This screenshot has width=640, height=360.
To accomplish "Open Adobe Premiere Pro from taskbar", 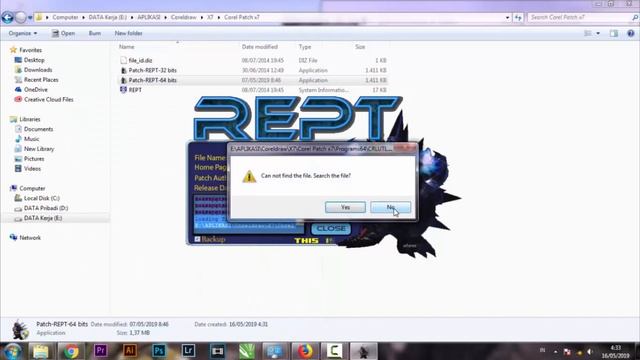I will click(100, 351).
